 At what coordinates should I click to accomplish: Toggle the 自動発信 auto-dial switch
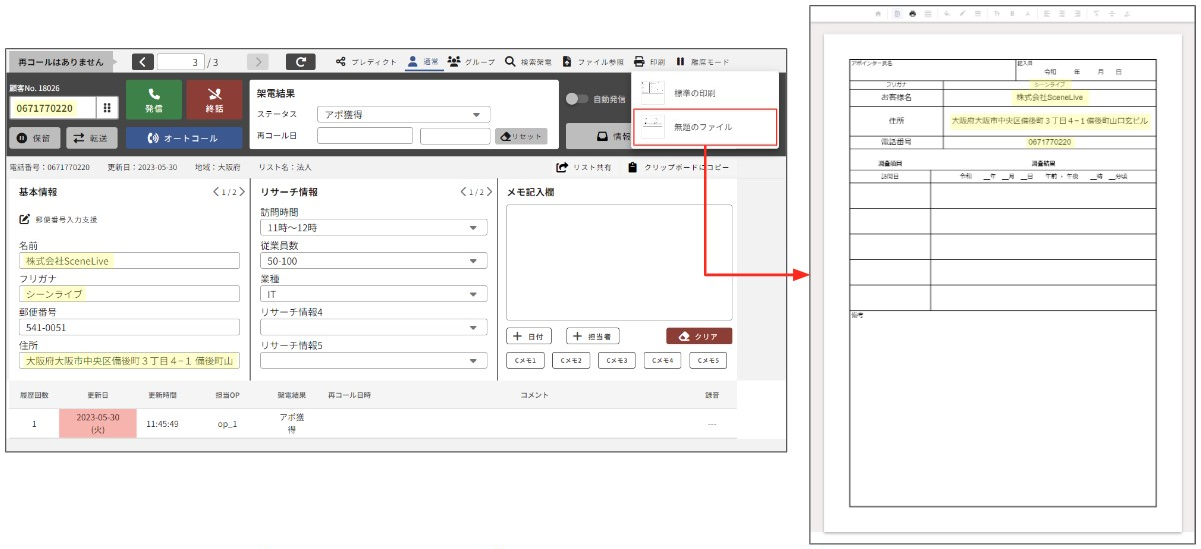tap(577, 99)
